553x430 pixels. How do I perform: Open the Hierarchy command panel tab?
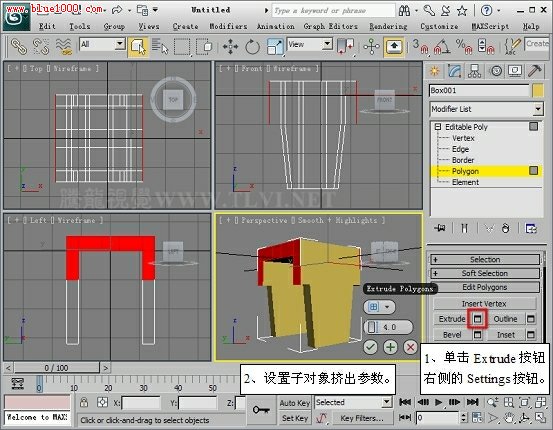point(474,71)
